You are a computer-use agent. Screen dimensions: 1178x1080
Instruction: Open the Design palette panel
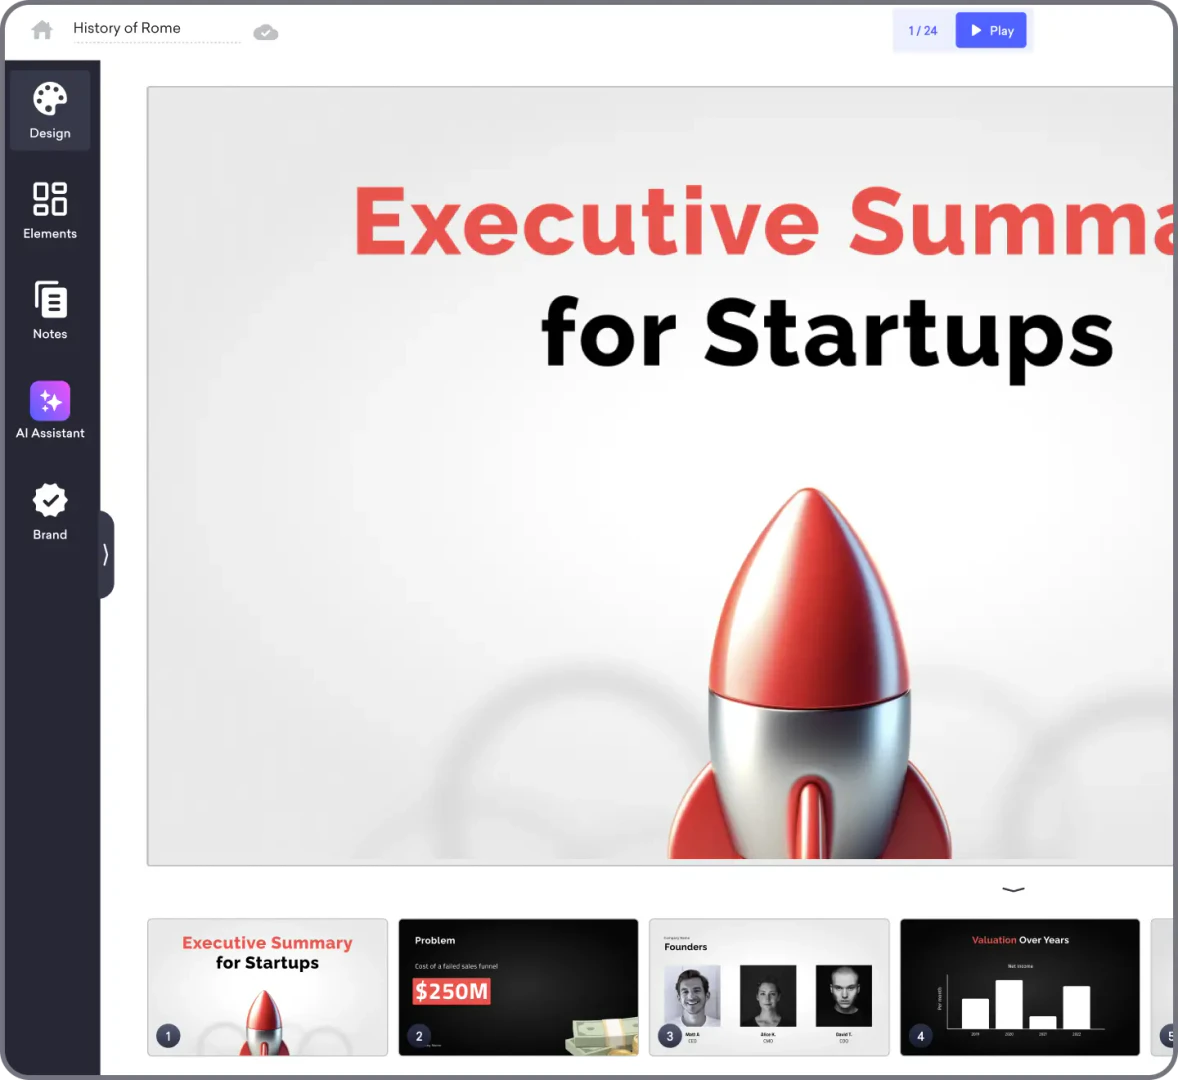click(50, 110)
